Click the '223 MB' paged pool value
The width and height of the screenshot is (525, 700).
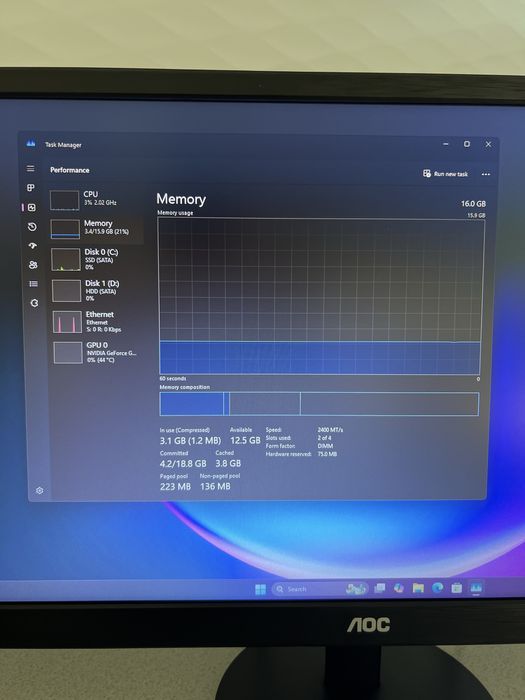click(175, 487)
